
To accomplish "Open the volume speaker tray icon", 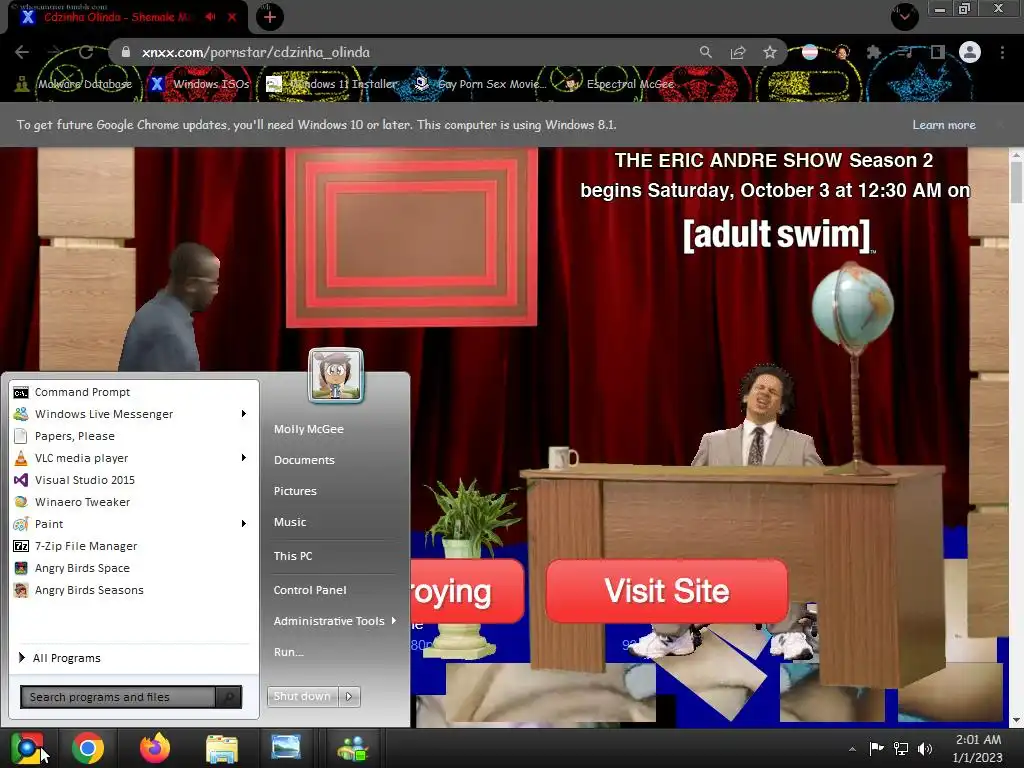I will pos(925,749).
